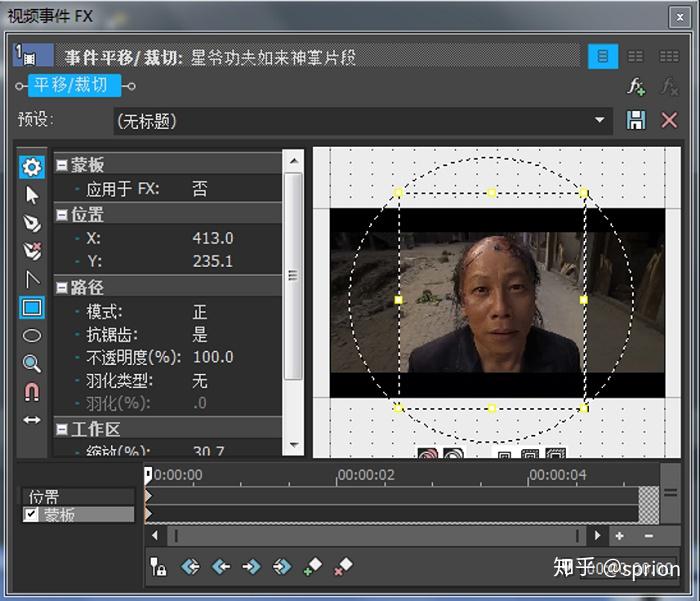Screen dimensions: 700x601
Task: Collapse the 工作区 property group
Action: click(x=62, y=430)
